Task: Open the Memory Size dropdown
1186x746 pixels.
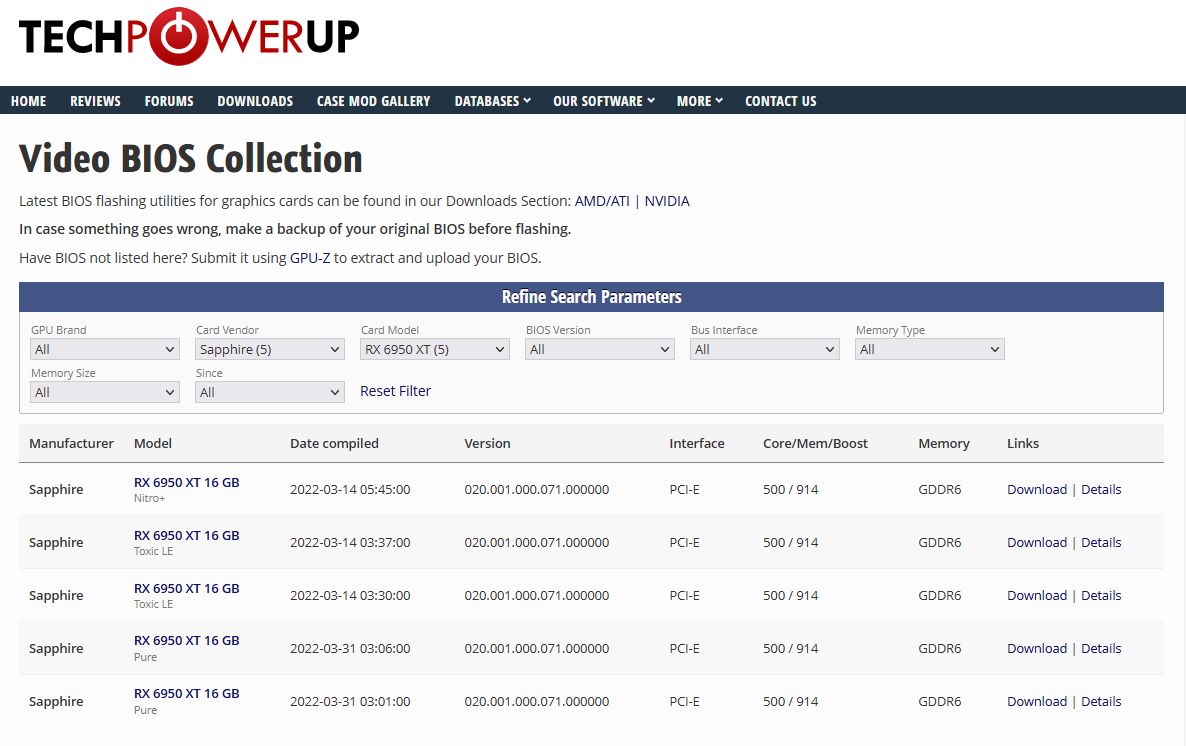Action: coord(104,392)
